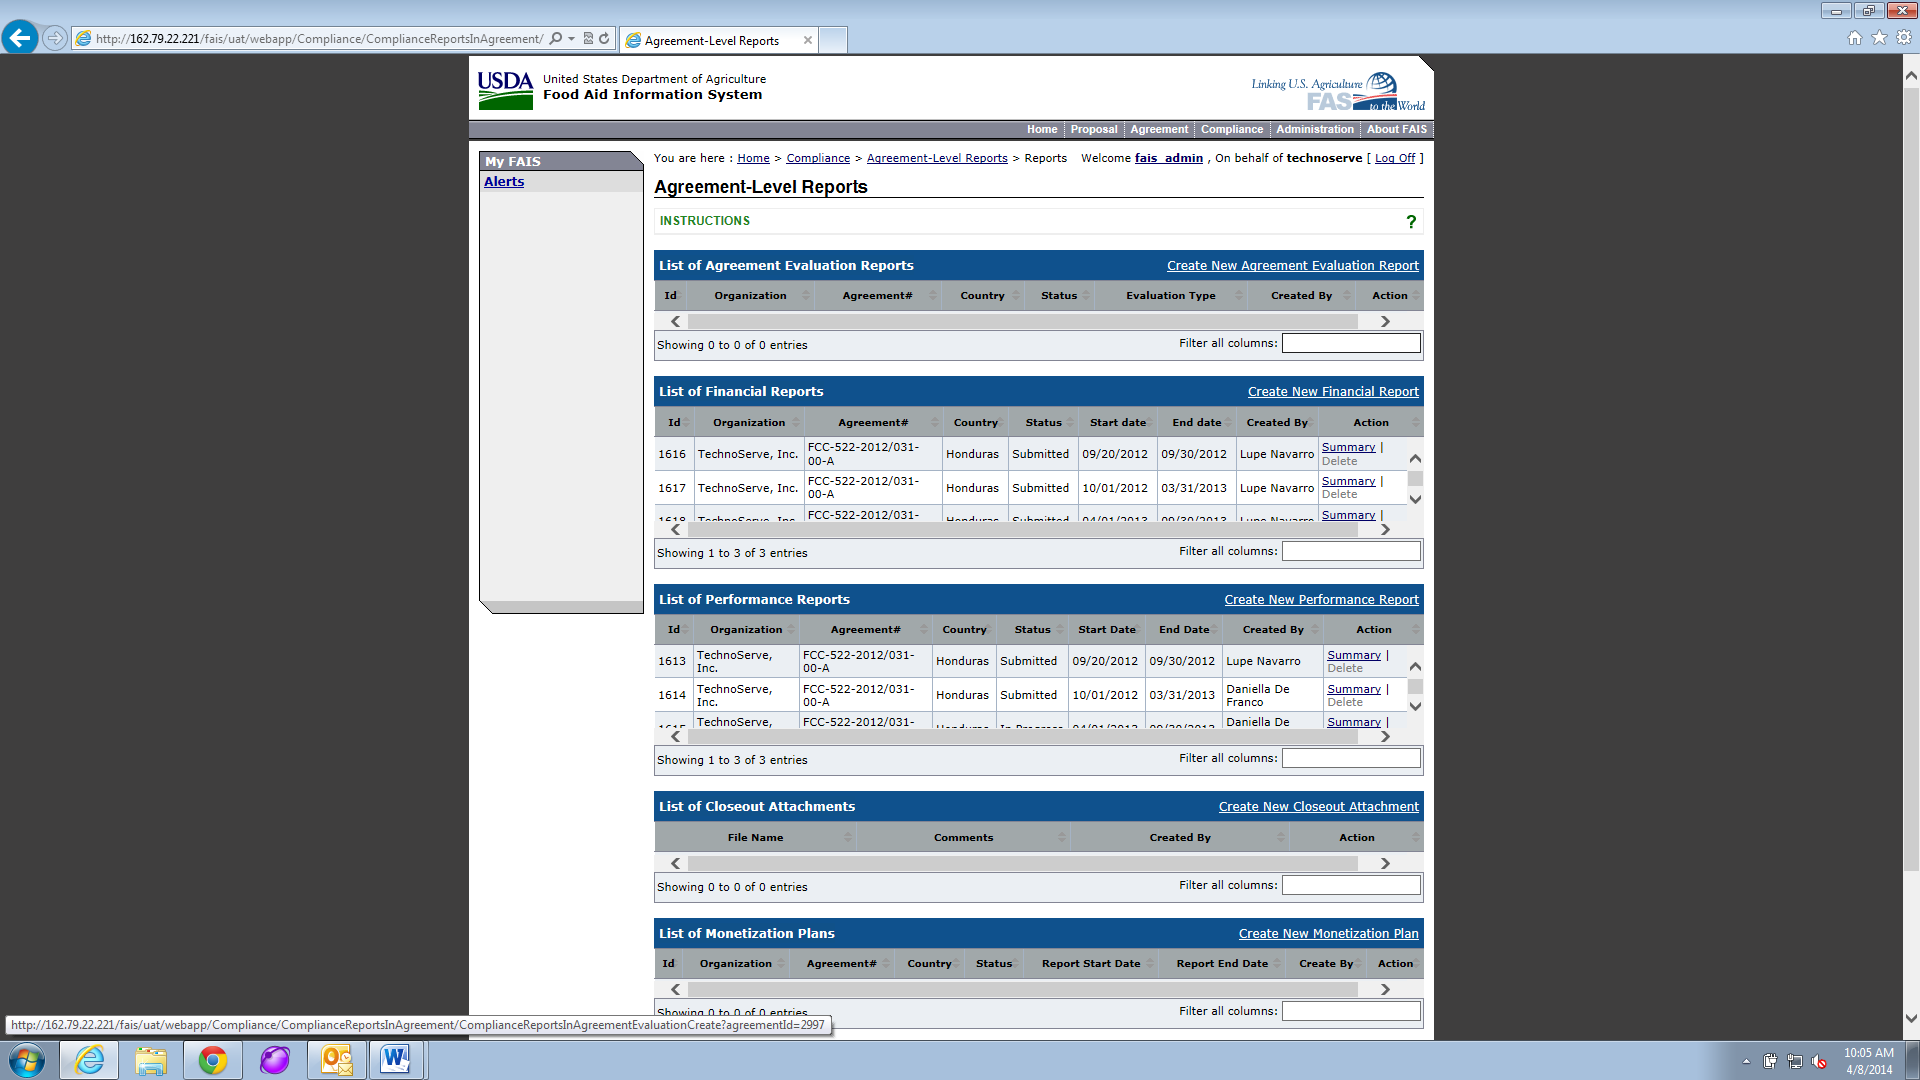Click the Financial Reports filter input field

[x=1350, y=551]
